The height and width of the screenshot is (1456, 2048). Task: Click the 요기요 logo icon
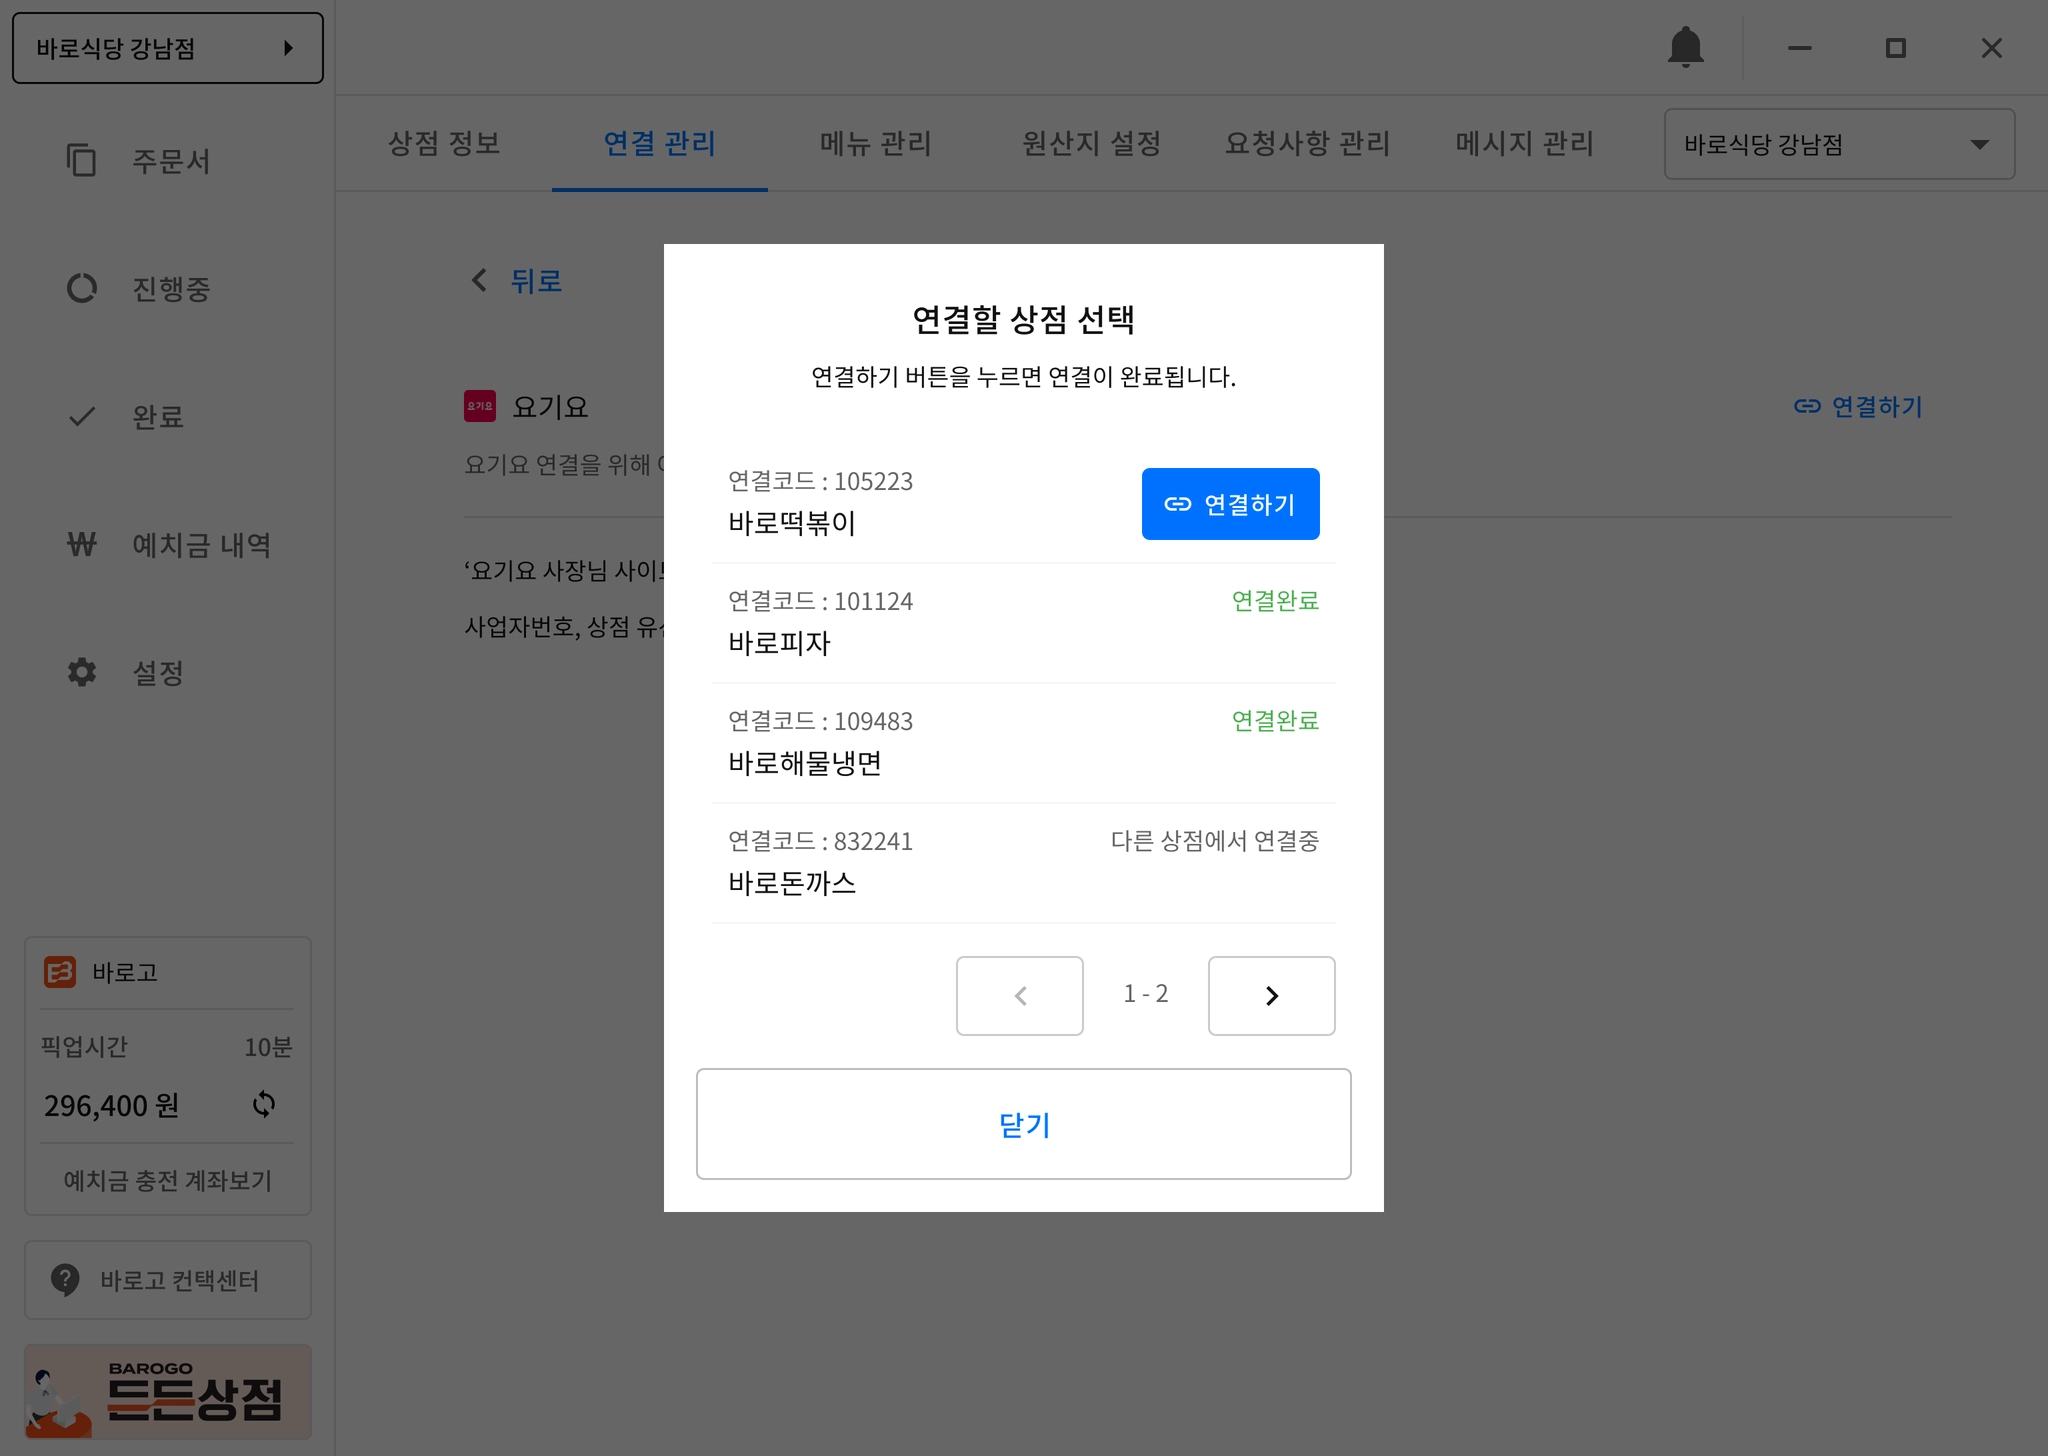click(x=480, y=406)
